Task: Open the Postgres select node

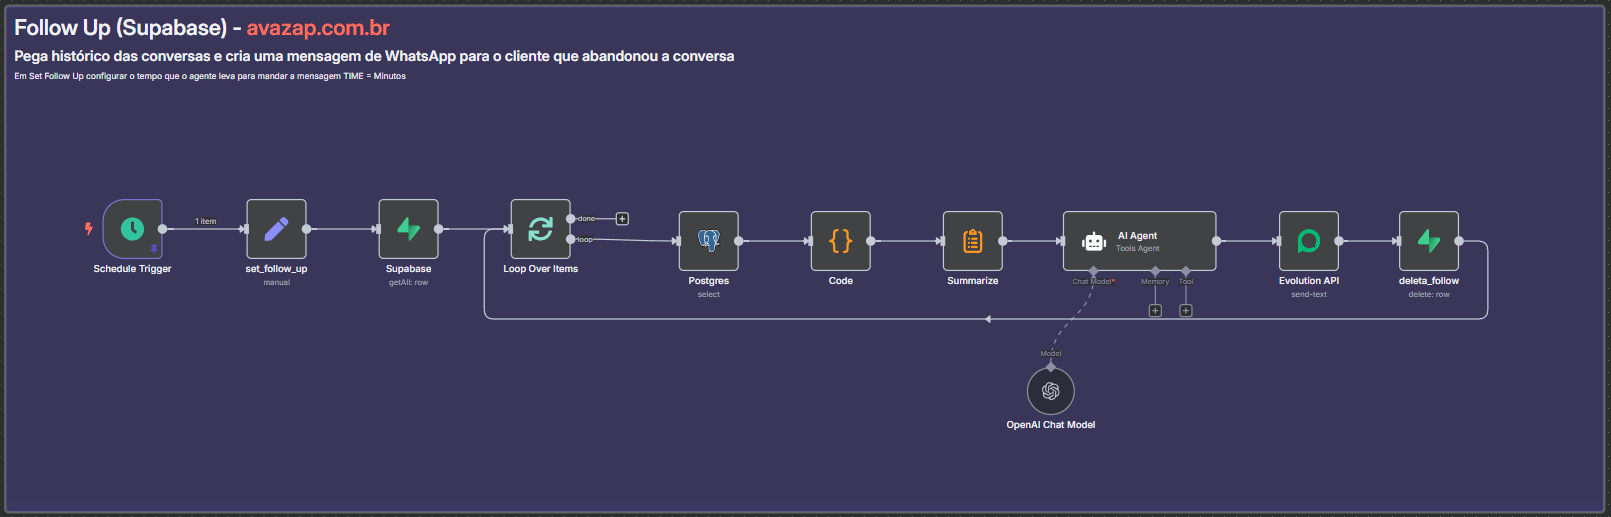Action: pos(708,241)
